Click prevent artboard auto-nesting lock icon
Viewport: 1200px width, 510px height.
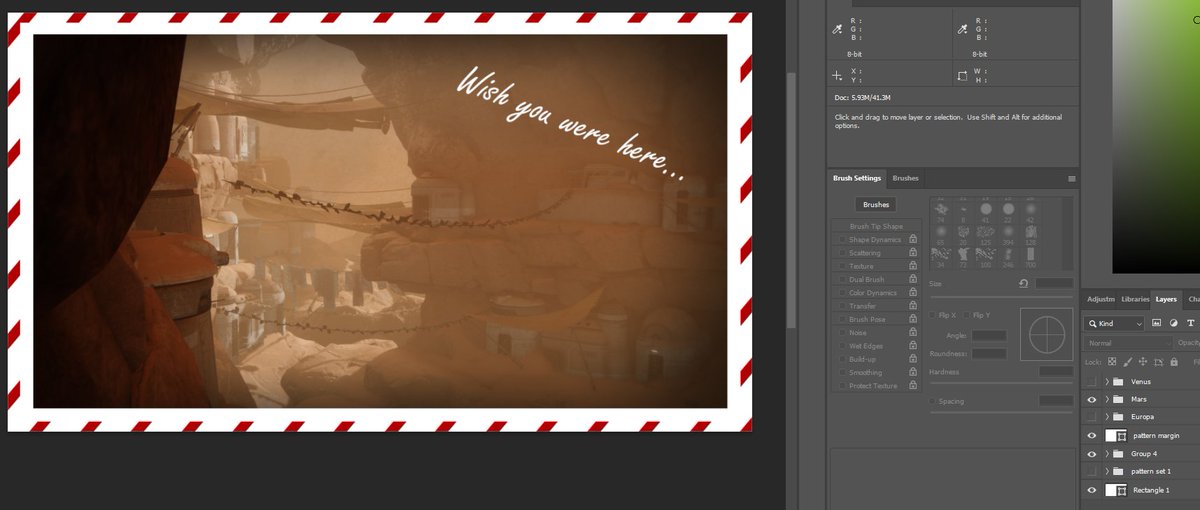pos(1157,362)
